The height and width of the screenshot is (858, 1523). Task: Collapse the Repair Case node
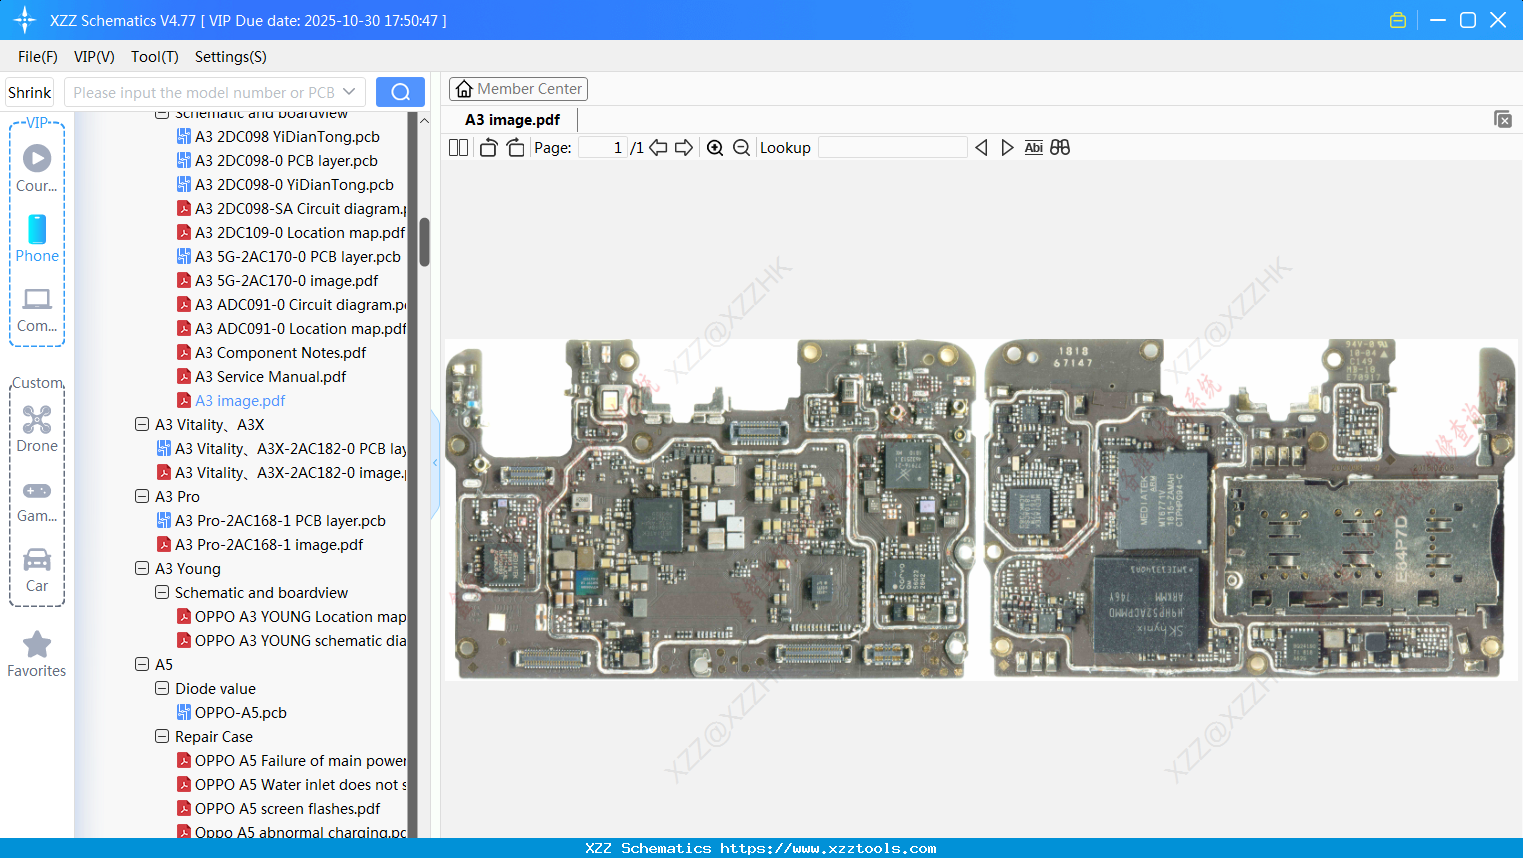(162, 736)
